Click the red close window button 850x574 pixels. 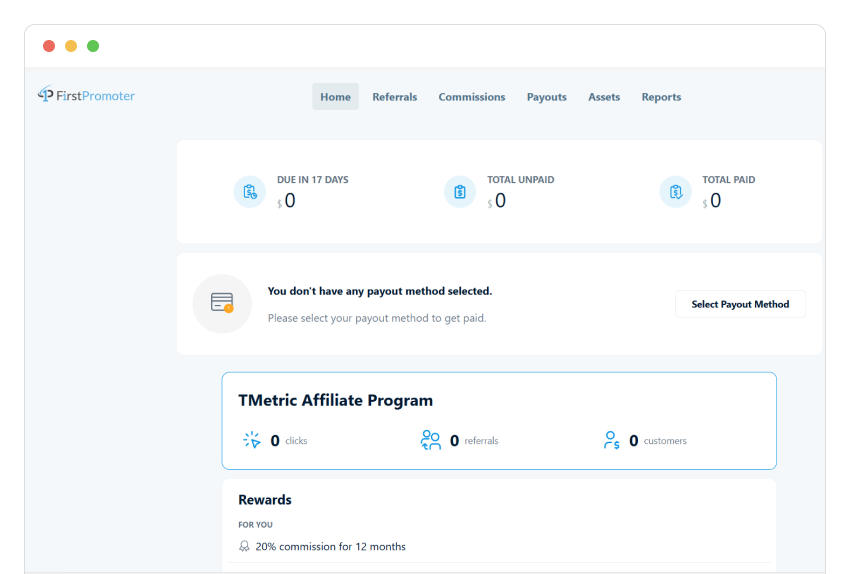[x=49, y=46]
